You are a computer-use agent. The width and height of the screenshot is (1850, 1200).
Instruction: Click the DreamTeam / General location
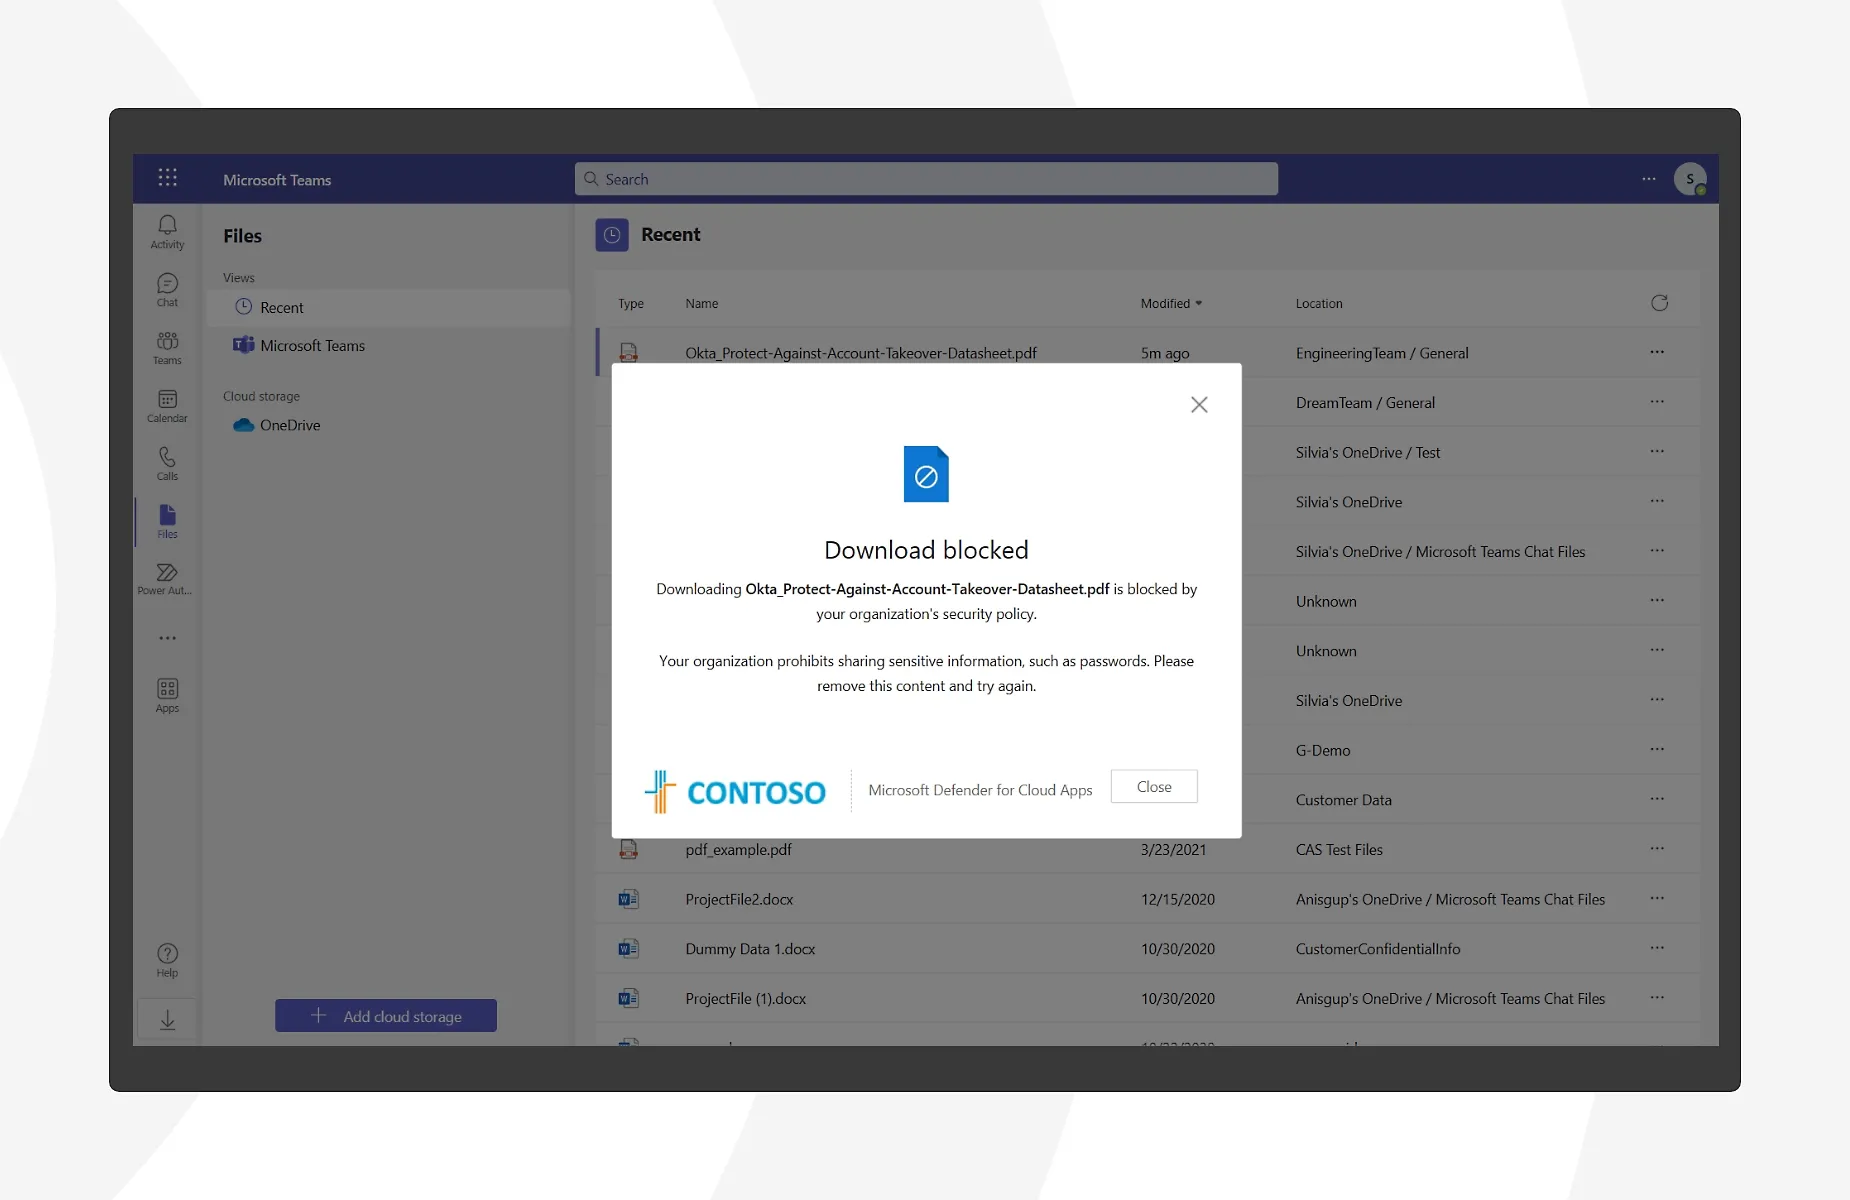(x=1365, y=403)
